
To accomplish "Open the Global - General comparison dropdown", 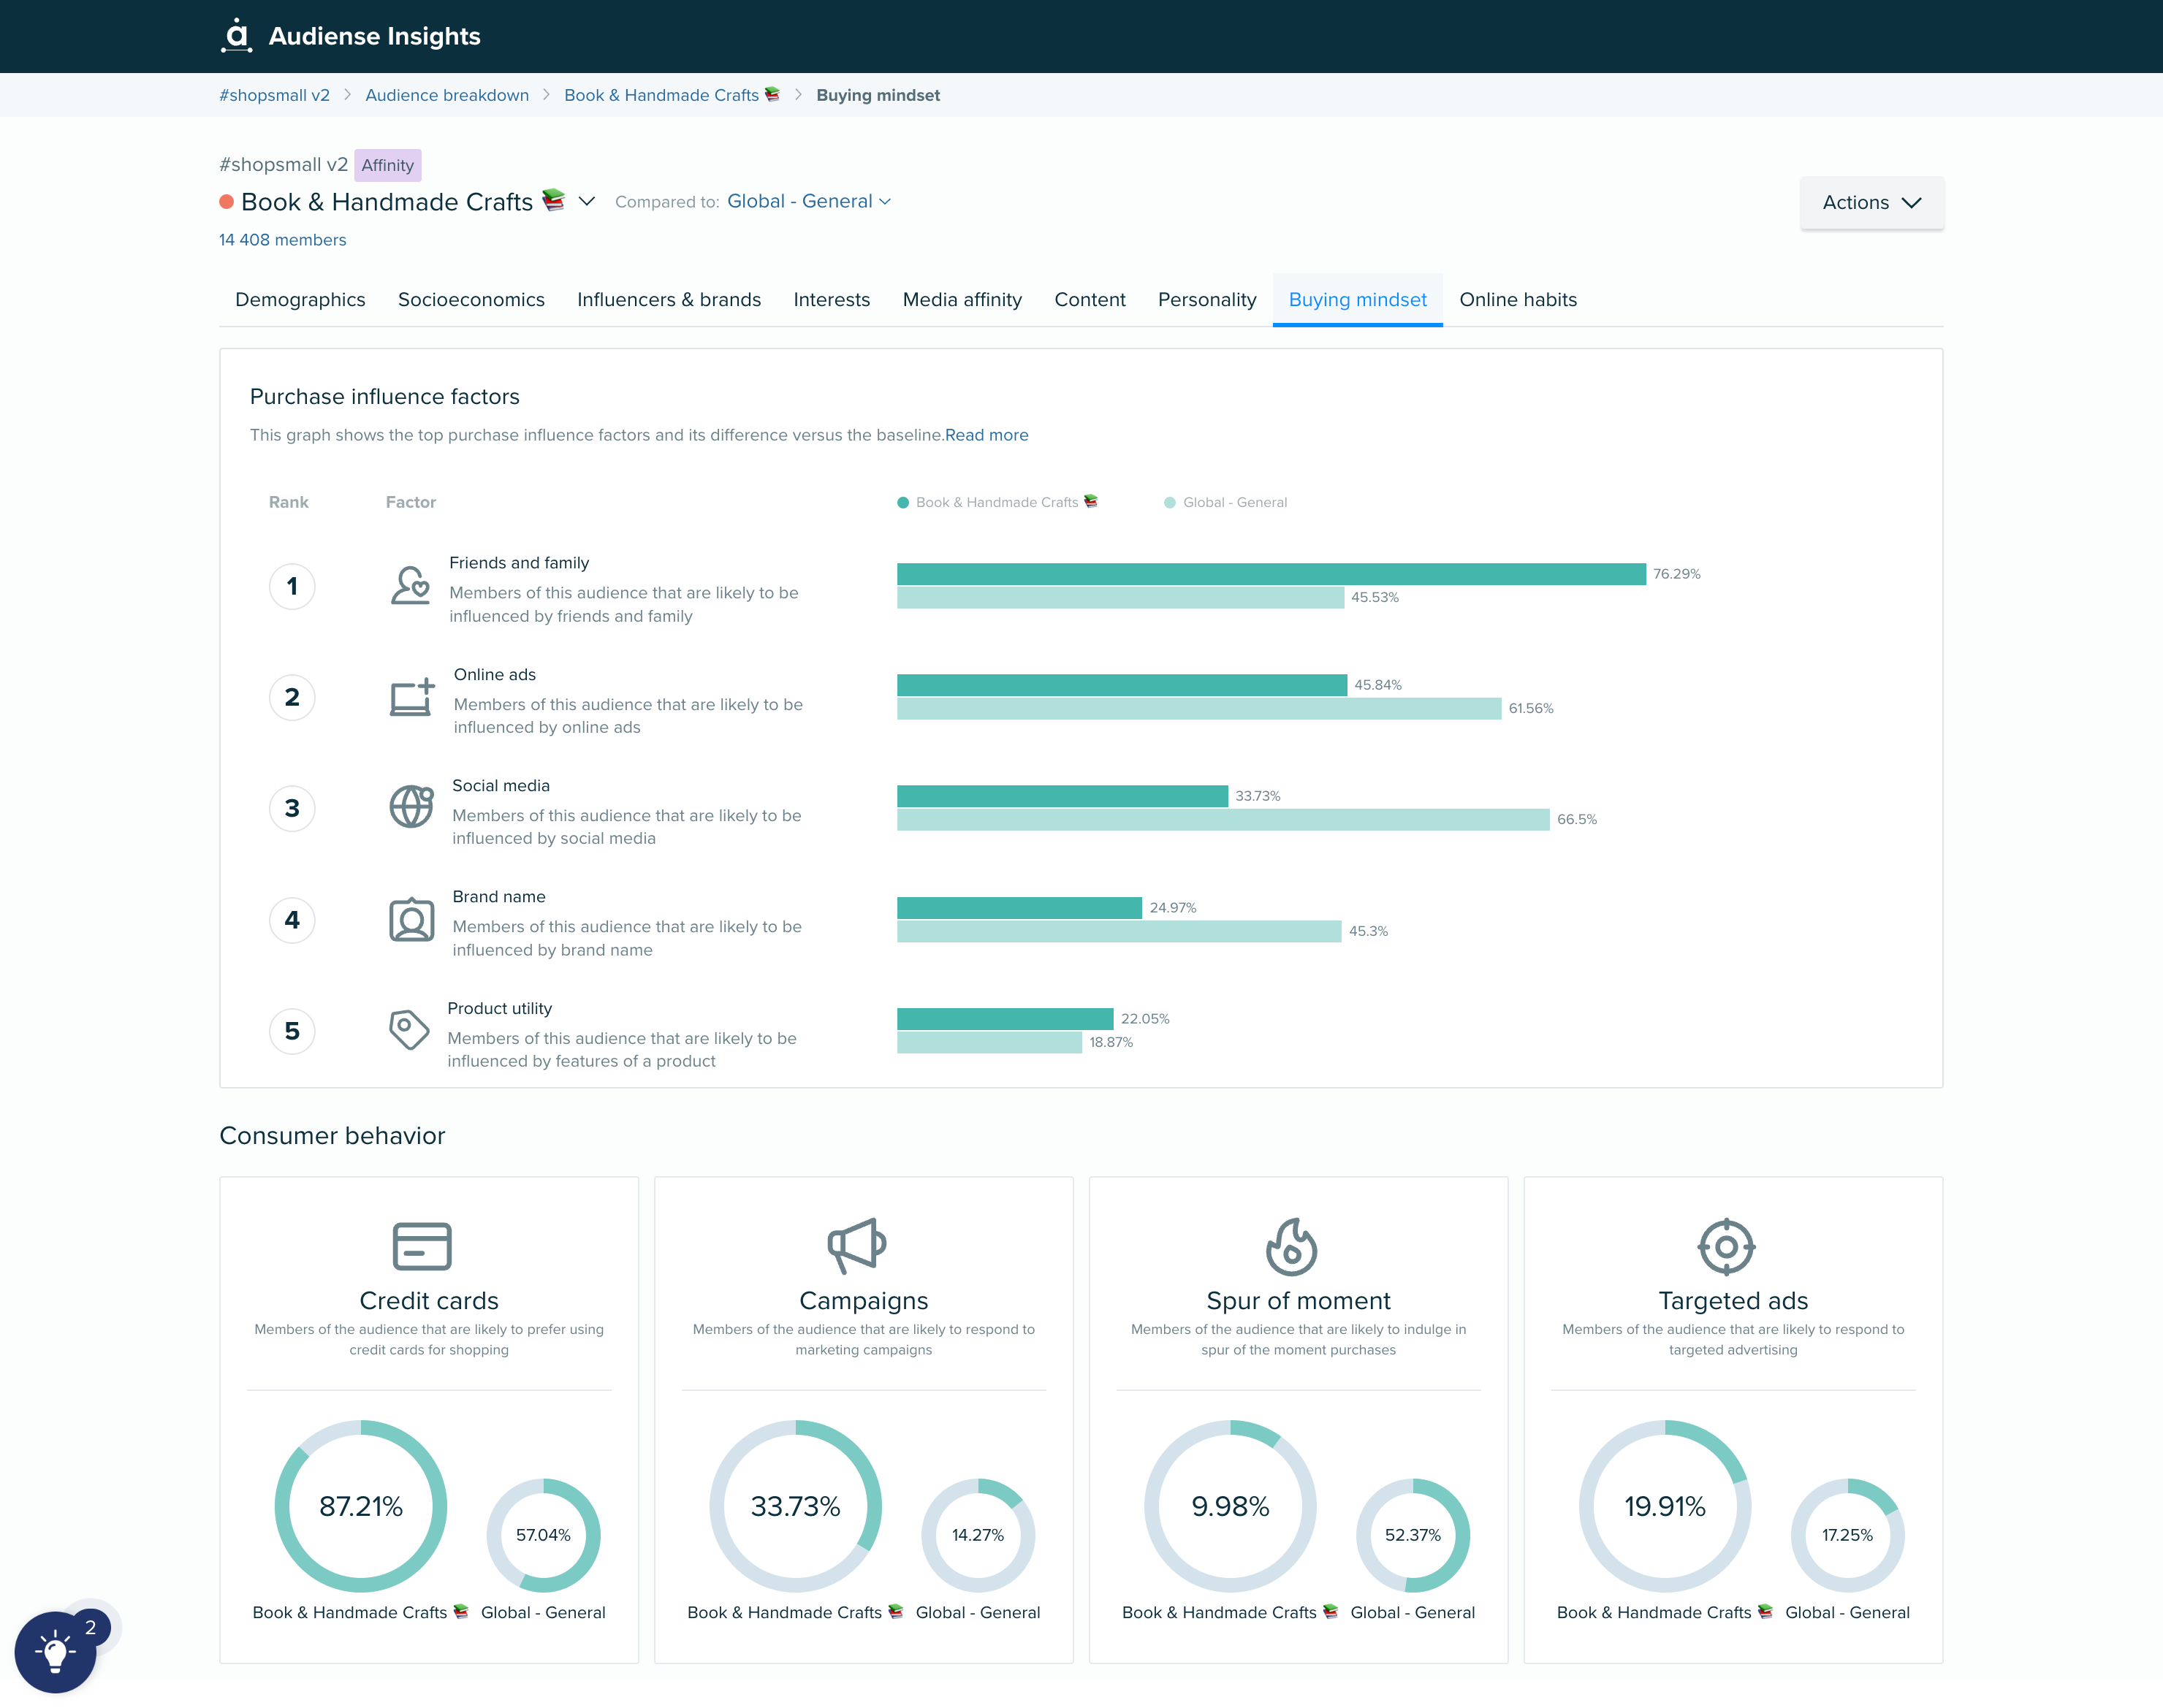I will pos(808,201).
